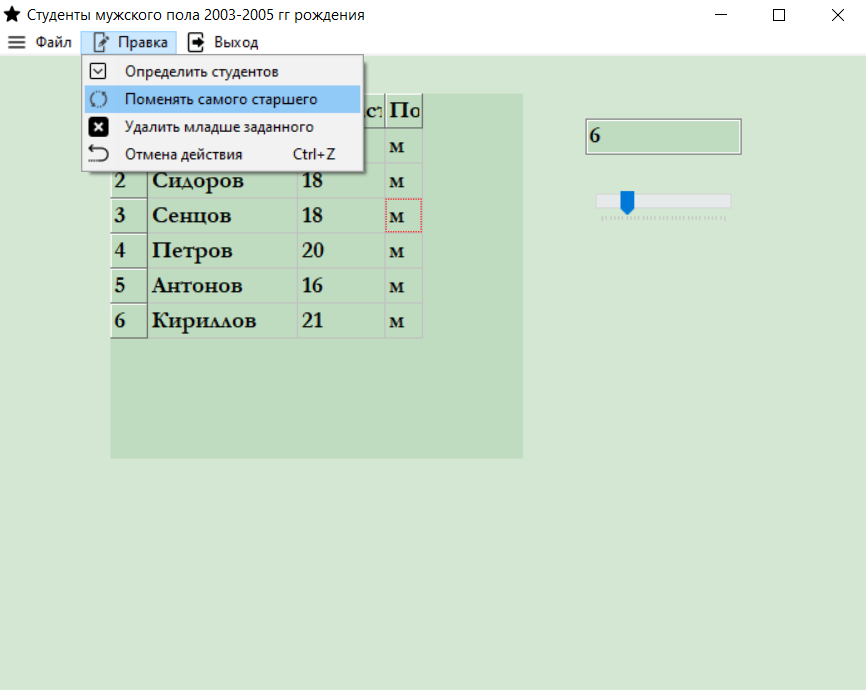Click the exit arrow icon beside Выход
Viewport: 866px width, 690px height.
pyautogui.click(x=196, y=42)
